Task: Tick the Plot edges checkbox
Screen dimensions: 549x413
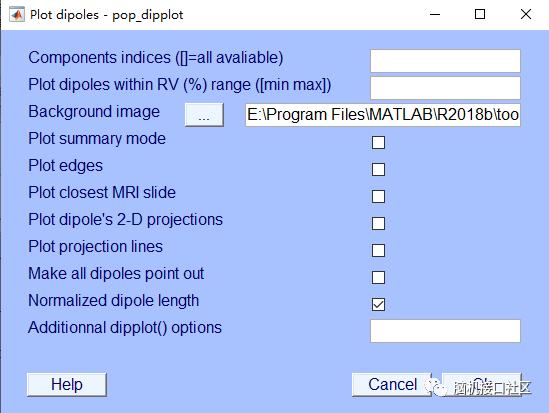Action: 378,169
